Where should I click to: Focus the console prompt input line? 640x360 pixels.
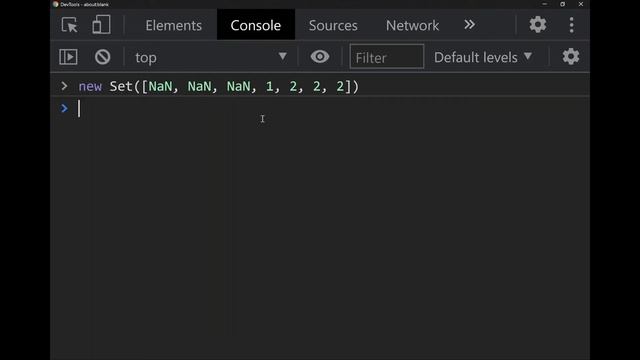coord(320,109)
